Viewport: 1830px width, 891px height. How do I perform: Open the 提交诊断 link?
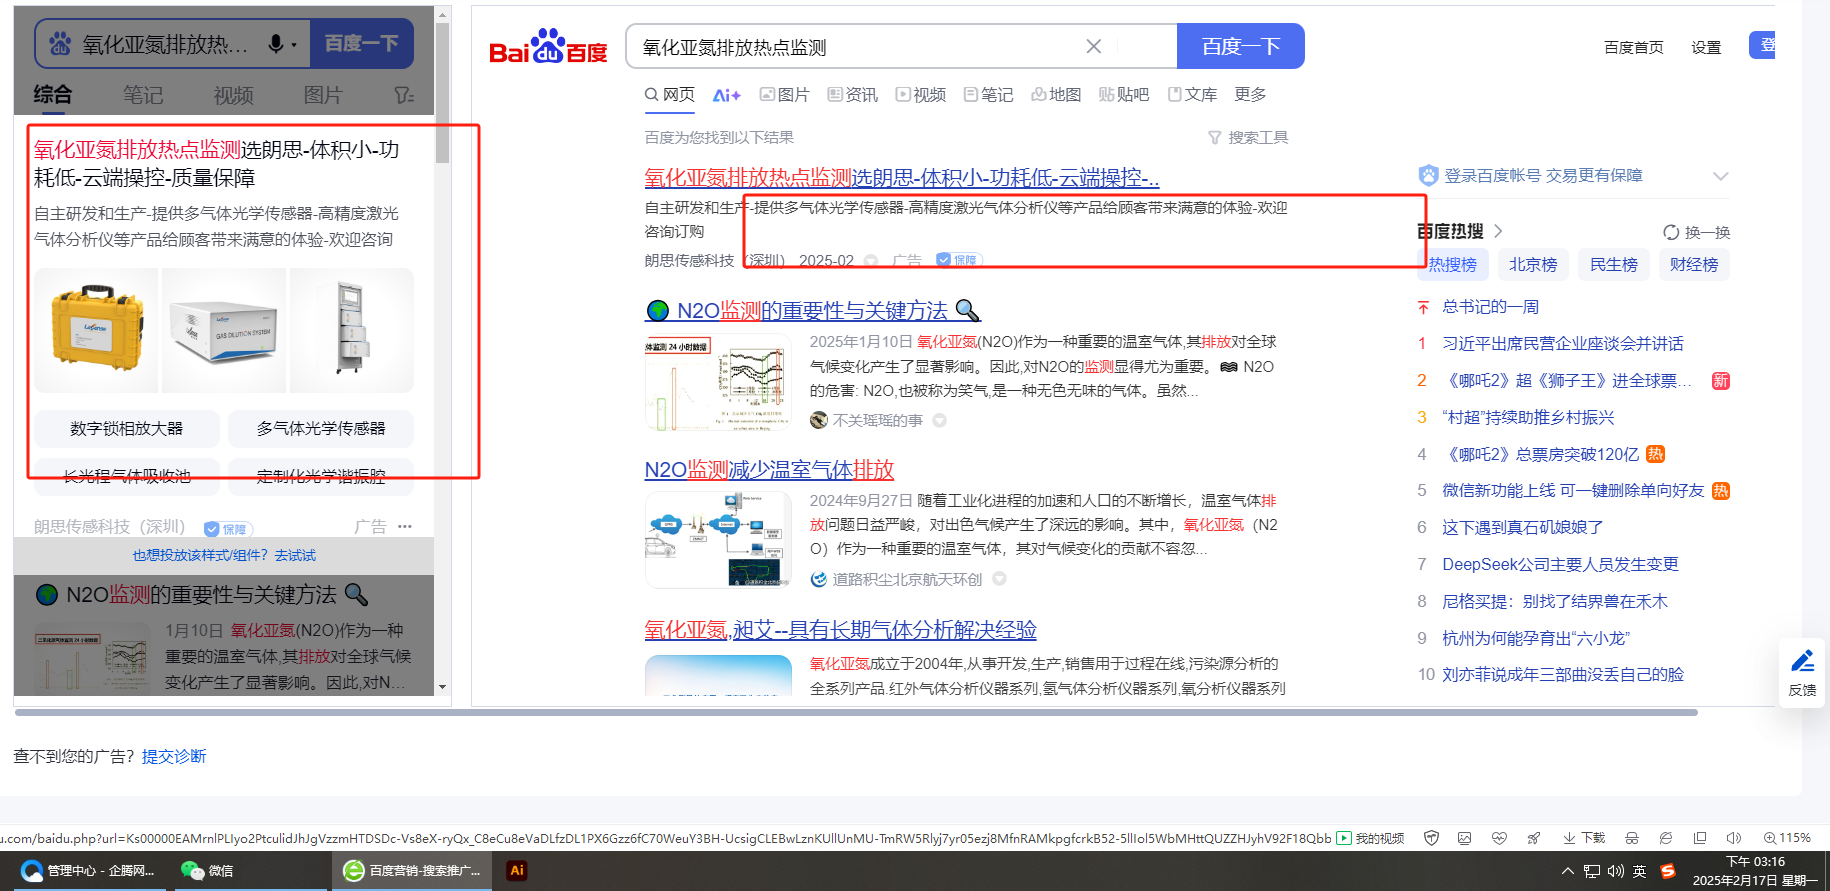tap(174, 756)
